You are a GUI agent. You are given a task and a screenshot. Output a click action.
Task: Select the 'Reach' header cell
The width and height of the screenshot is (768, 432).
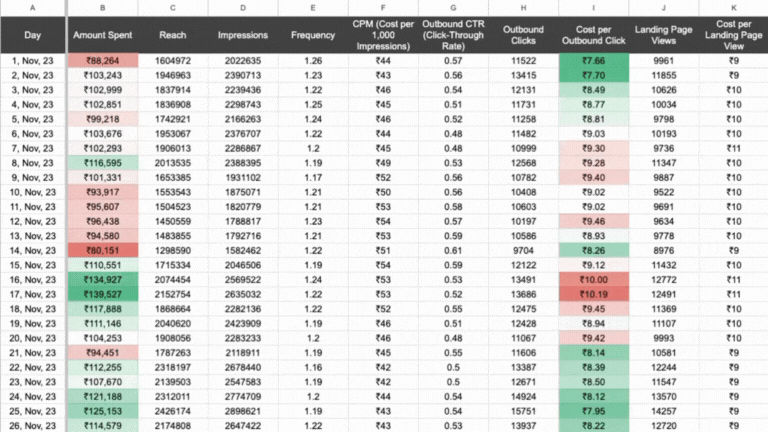tap(172, 35)
